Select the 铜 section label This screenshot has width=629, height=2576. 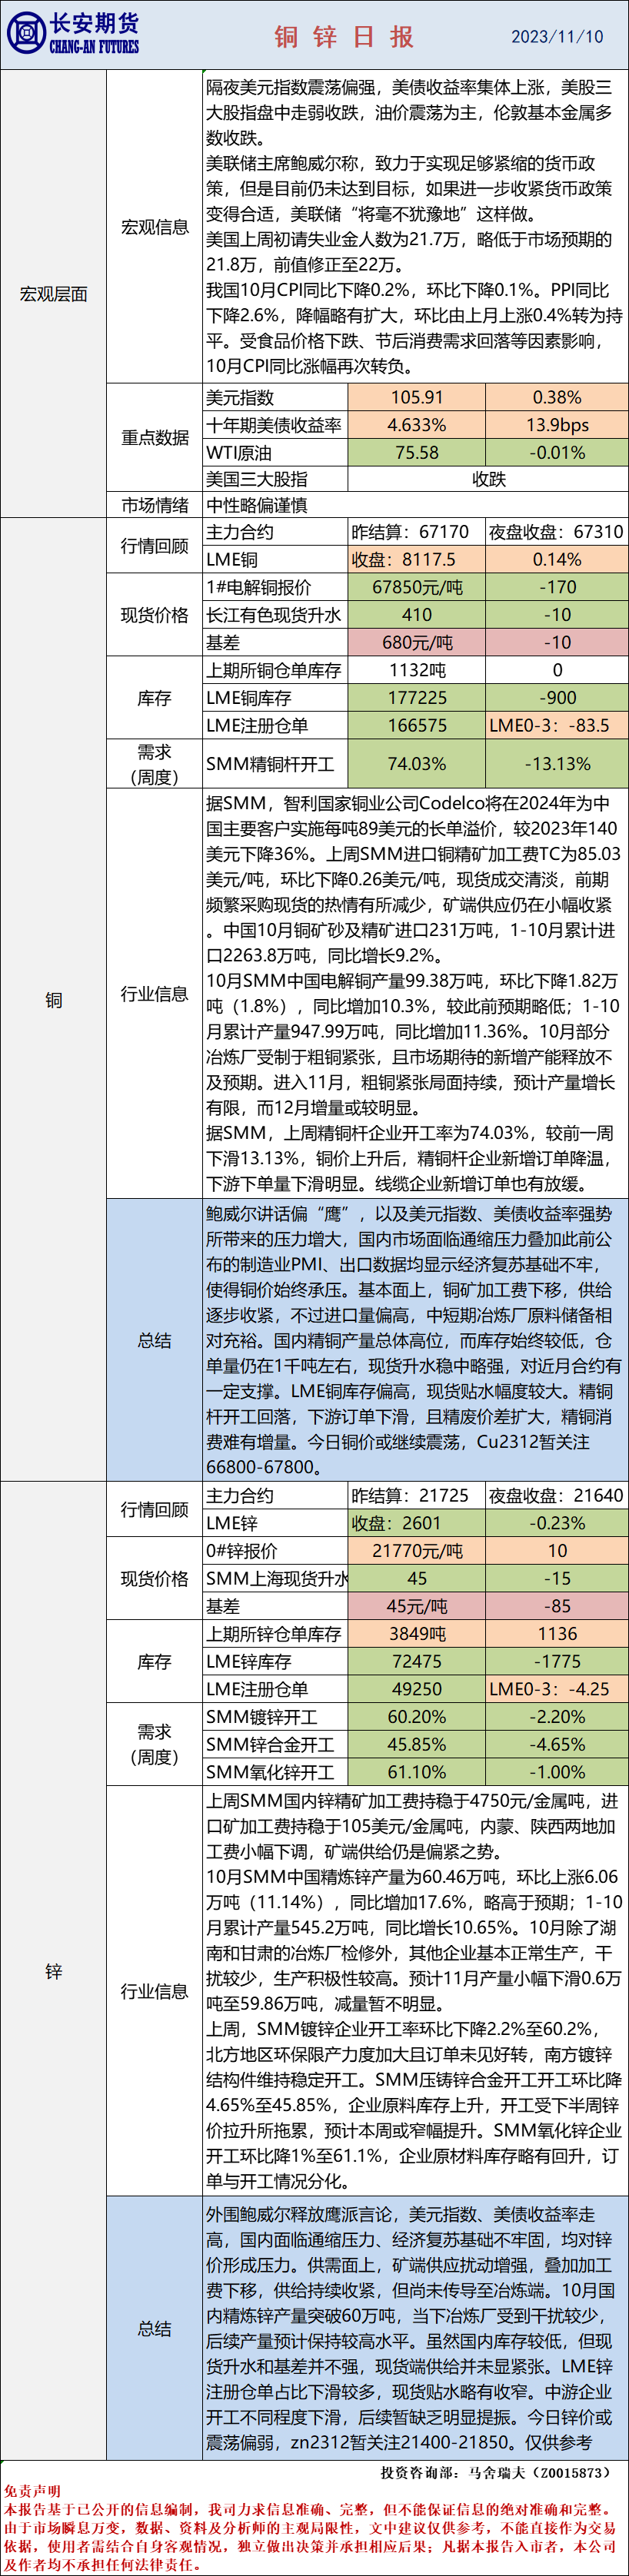click(x=53, y=999)
